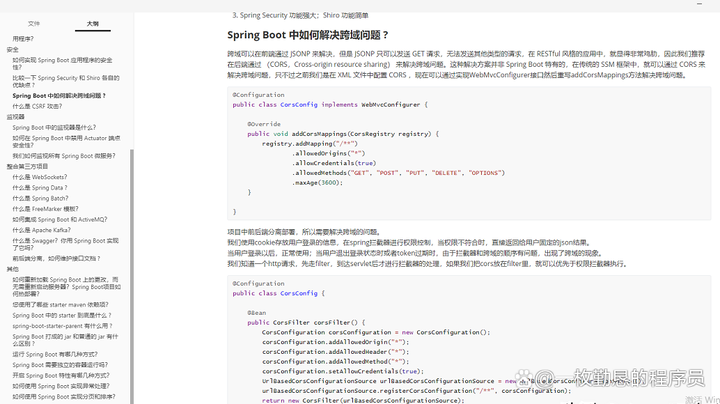Select bold outline entry Spring Boot 中如何解决跨域问题
The image size is (720, 404).
click(59, 95)
